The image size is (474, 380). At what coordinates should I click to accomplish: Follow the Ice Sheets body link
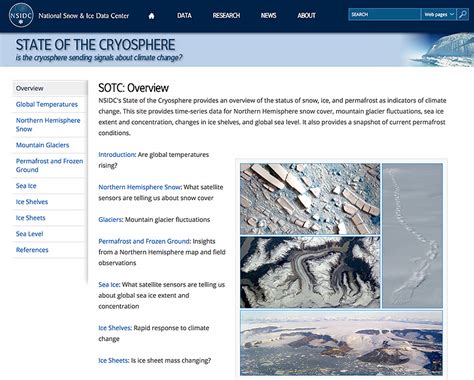coord(113,360)
